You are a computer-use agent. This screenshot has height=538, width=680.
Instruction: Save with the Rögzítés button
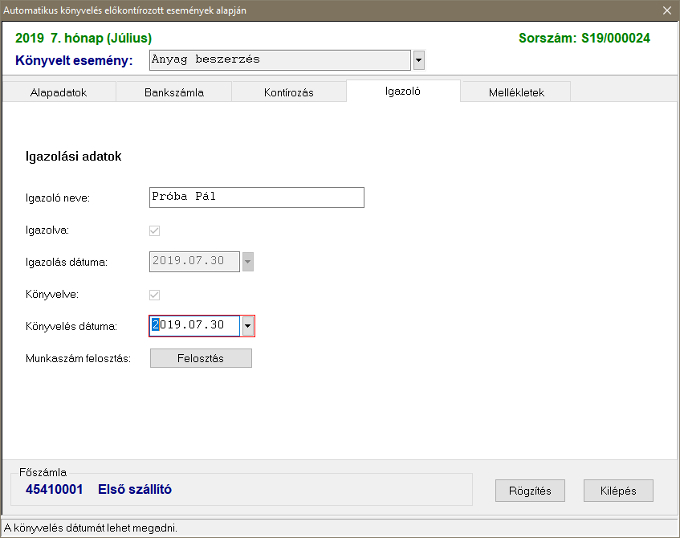click(x=530, y=490)
